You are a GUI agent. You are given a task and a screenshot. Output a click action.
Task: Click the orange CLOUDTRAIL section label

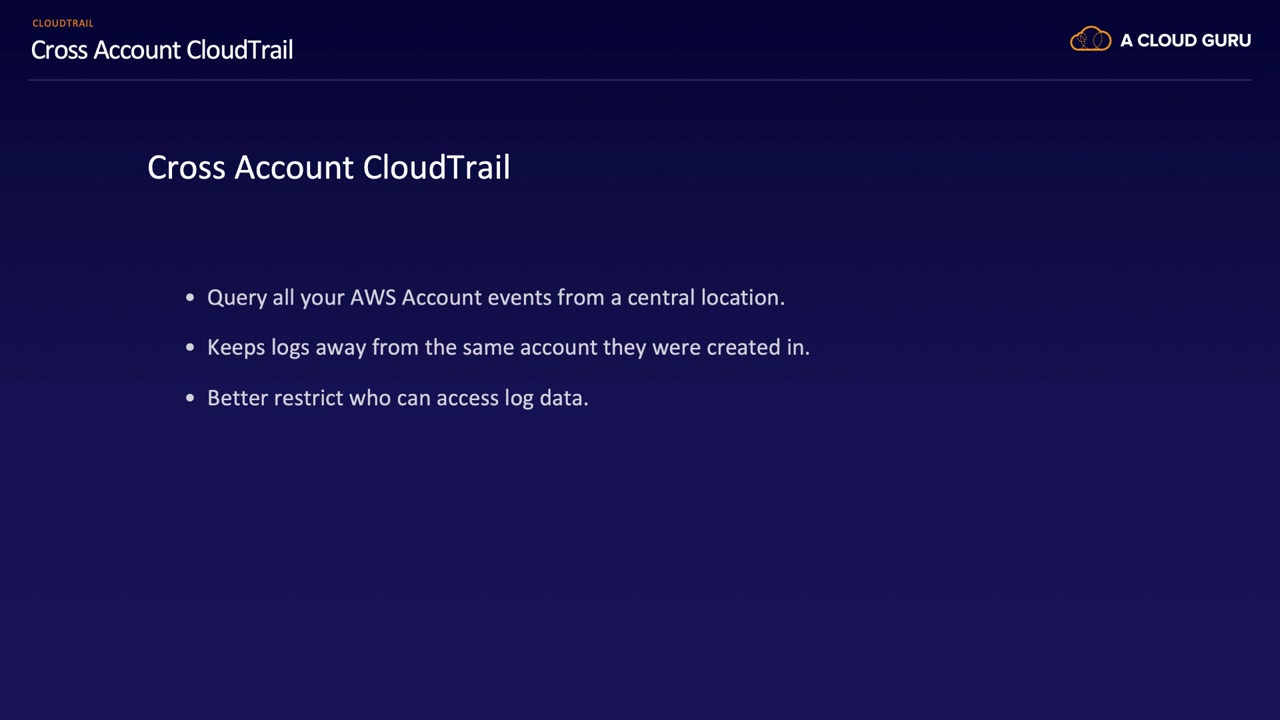(x=63, y=23)
